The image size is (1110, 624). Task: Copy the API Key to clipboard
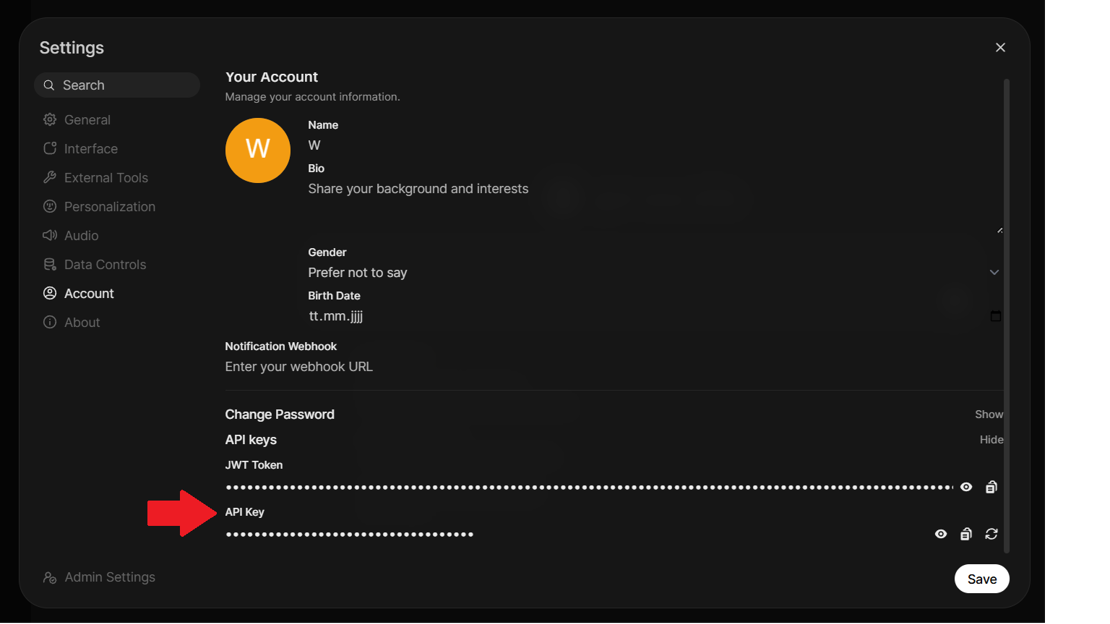[x=966, y=534]
